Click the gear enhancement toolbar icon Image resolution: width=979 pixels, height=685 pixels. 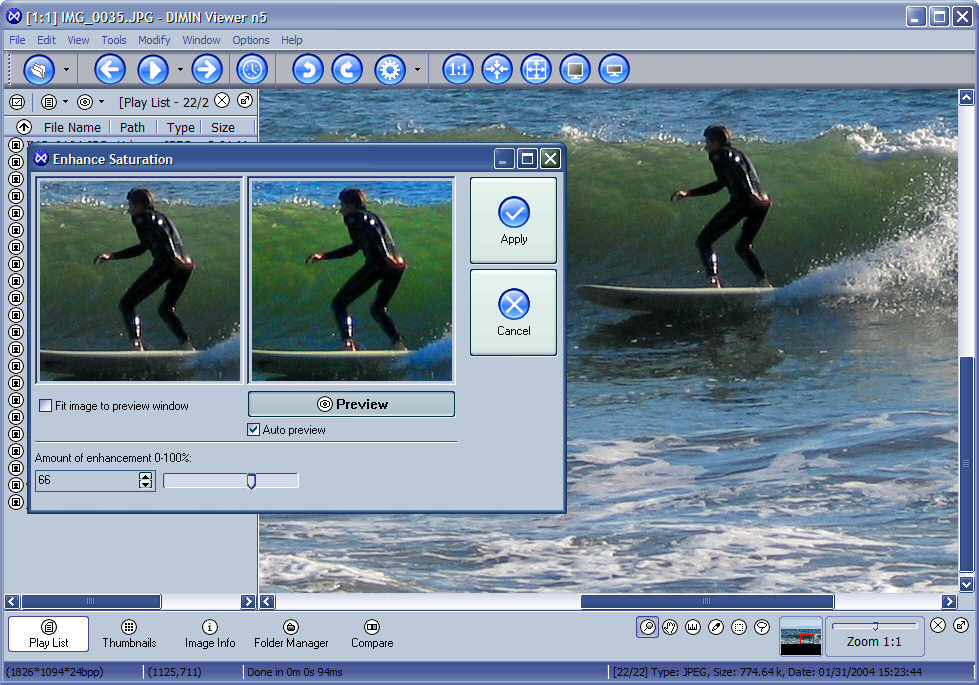click(x=390, y=69)
